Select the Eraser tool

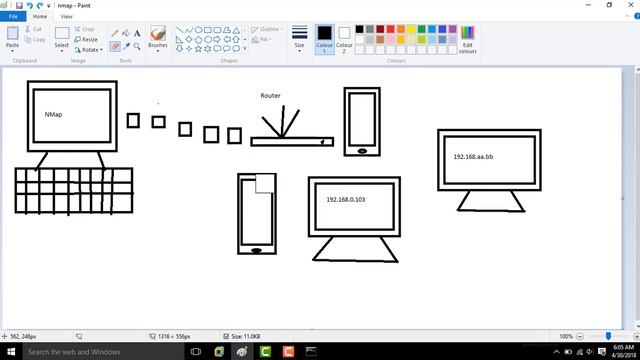(x=115, y=47)
